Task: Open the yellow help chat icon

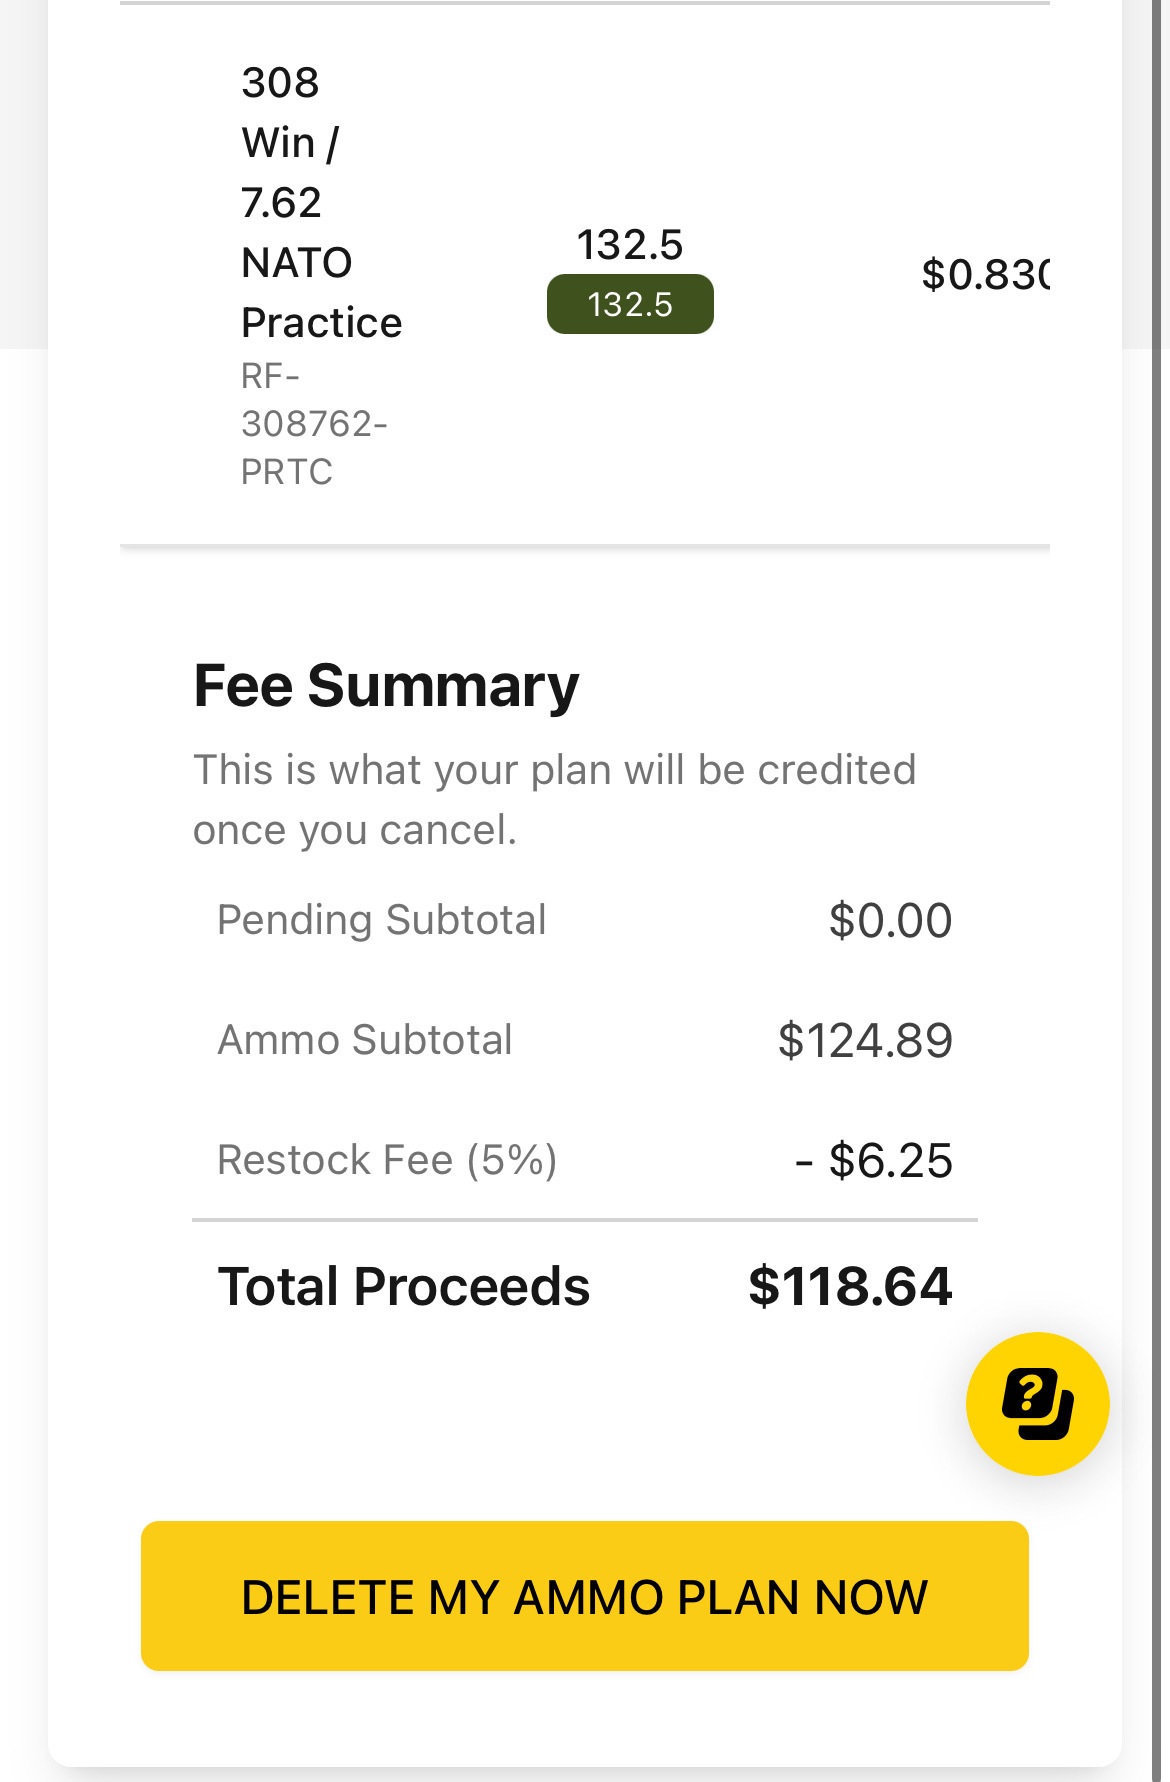Action: click(x=1037, y=1403)
